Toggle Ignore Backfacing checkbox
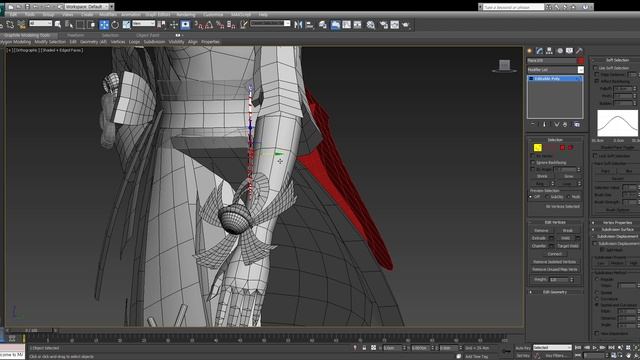The image size is (640, 360). [532, 162]
